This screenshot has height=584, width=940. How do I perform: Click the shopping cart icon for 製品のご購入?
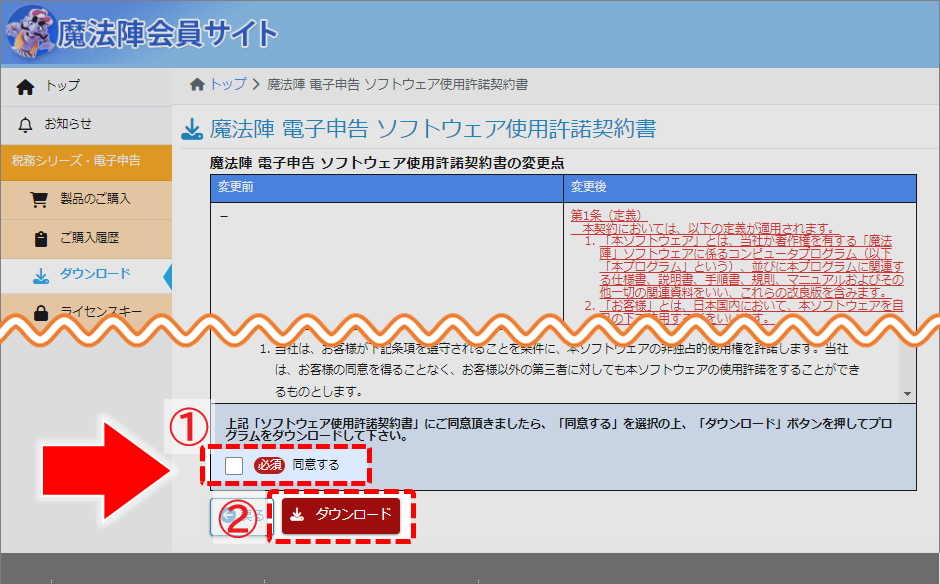pyautogui.click(x=40, y=199)
